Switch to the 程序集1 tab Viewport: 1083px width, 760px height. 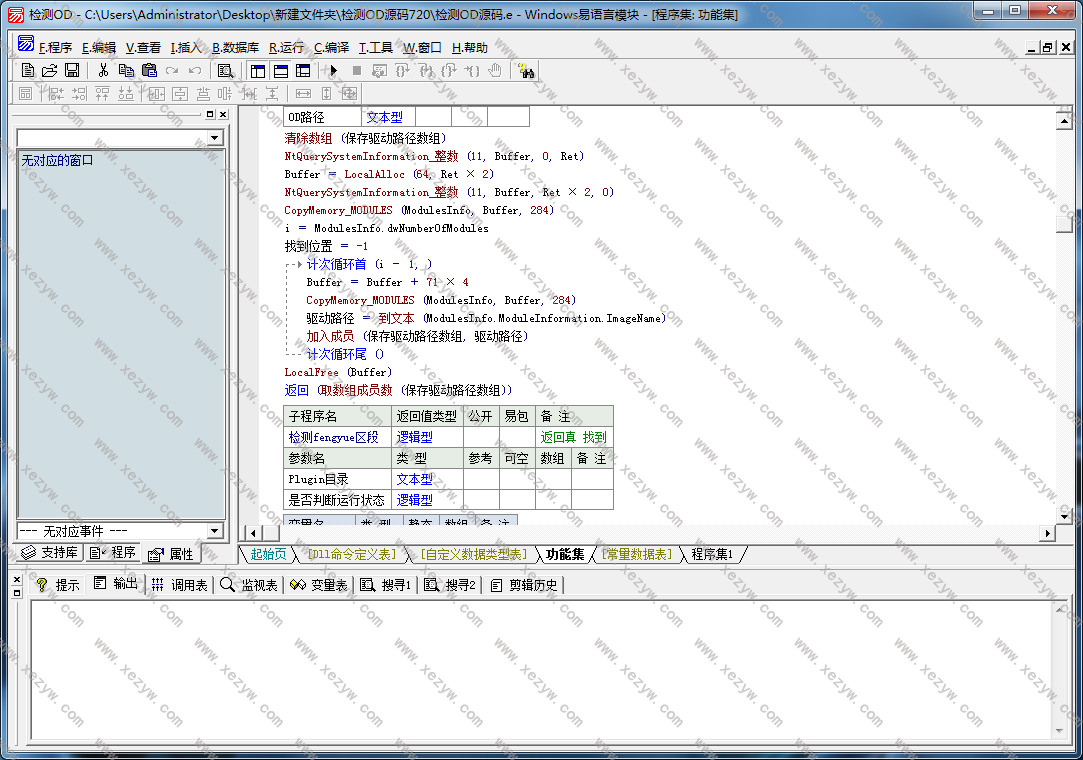pyautogui.click(x=712, y=554)
